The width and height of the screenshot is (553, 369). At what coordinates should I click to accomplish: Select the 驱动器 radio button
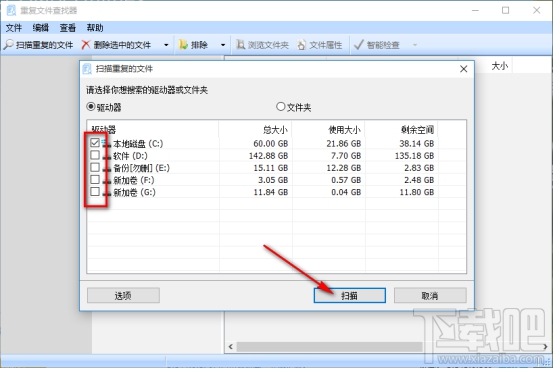point(91,107)
